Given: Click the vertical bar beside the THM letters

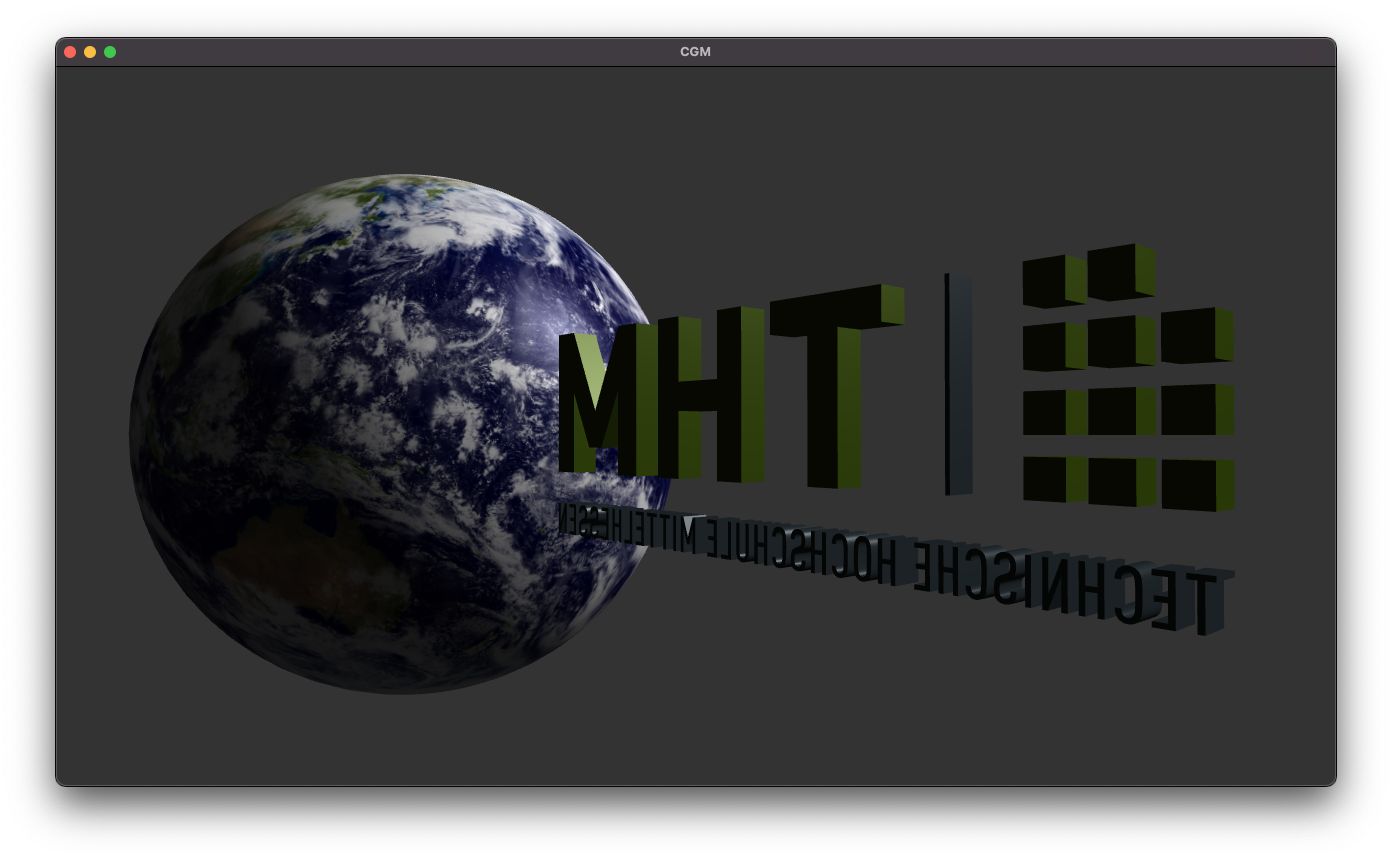Looking at the screenshot, I should coord(958,384).
